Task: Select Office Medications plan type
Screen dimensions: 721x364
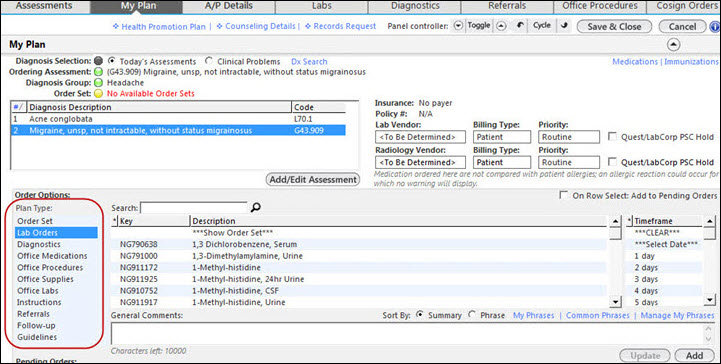Action: click(x=56, y=256)
